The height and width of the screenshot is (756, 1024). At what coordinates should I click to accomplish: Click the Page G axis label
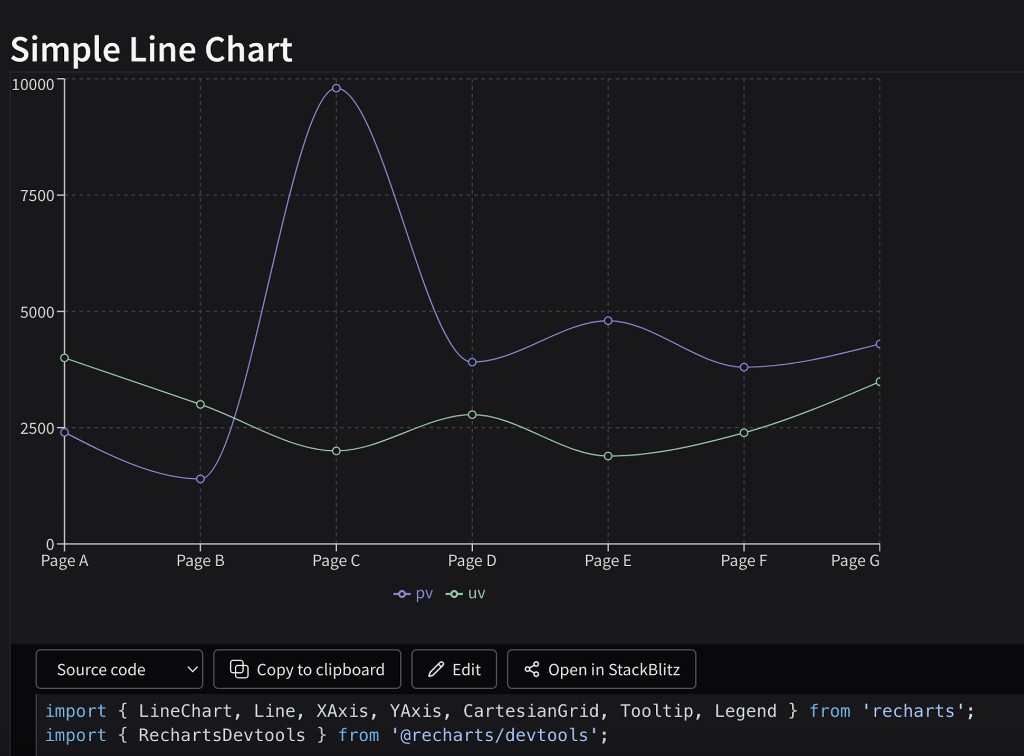click(855, 561)
